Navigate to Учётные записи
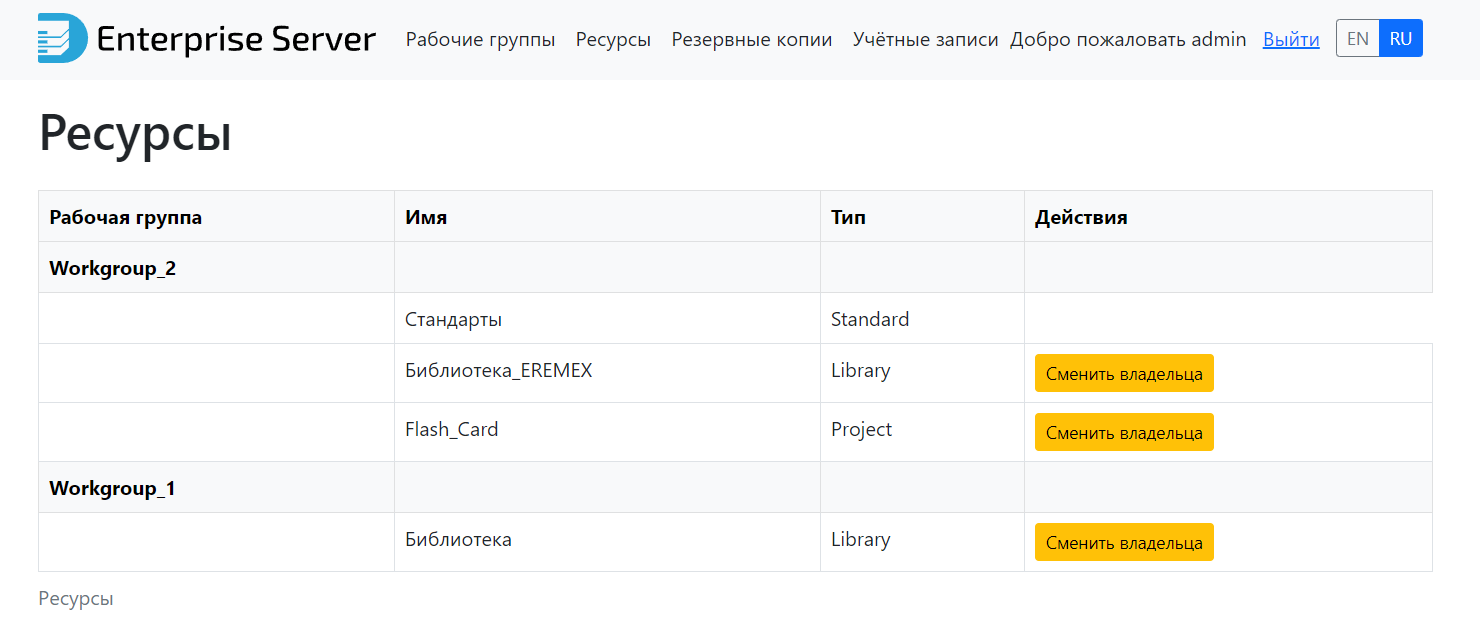Viewport: 1480px width, 627px height. 925,40
